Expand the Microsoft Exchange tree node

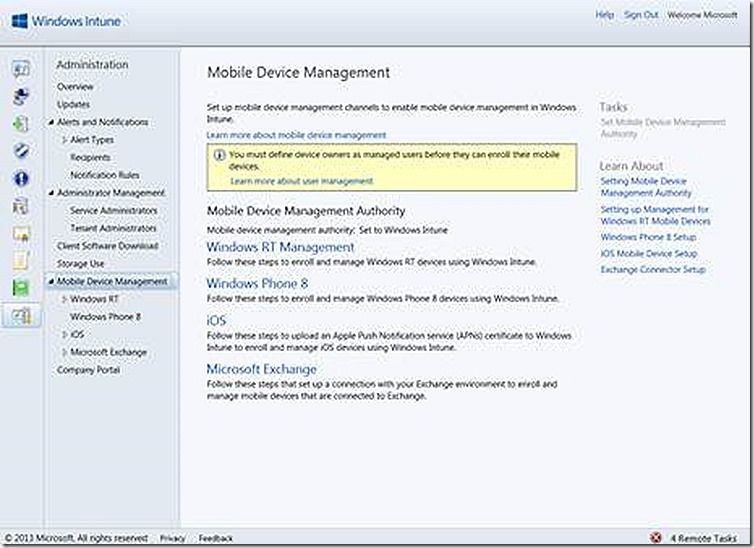64,352
